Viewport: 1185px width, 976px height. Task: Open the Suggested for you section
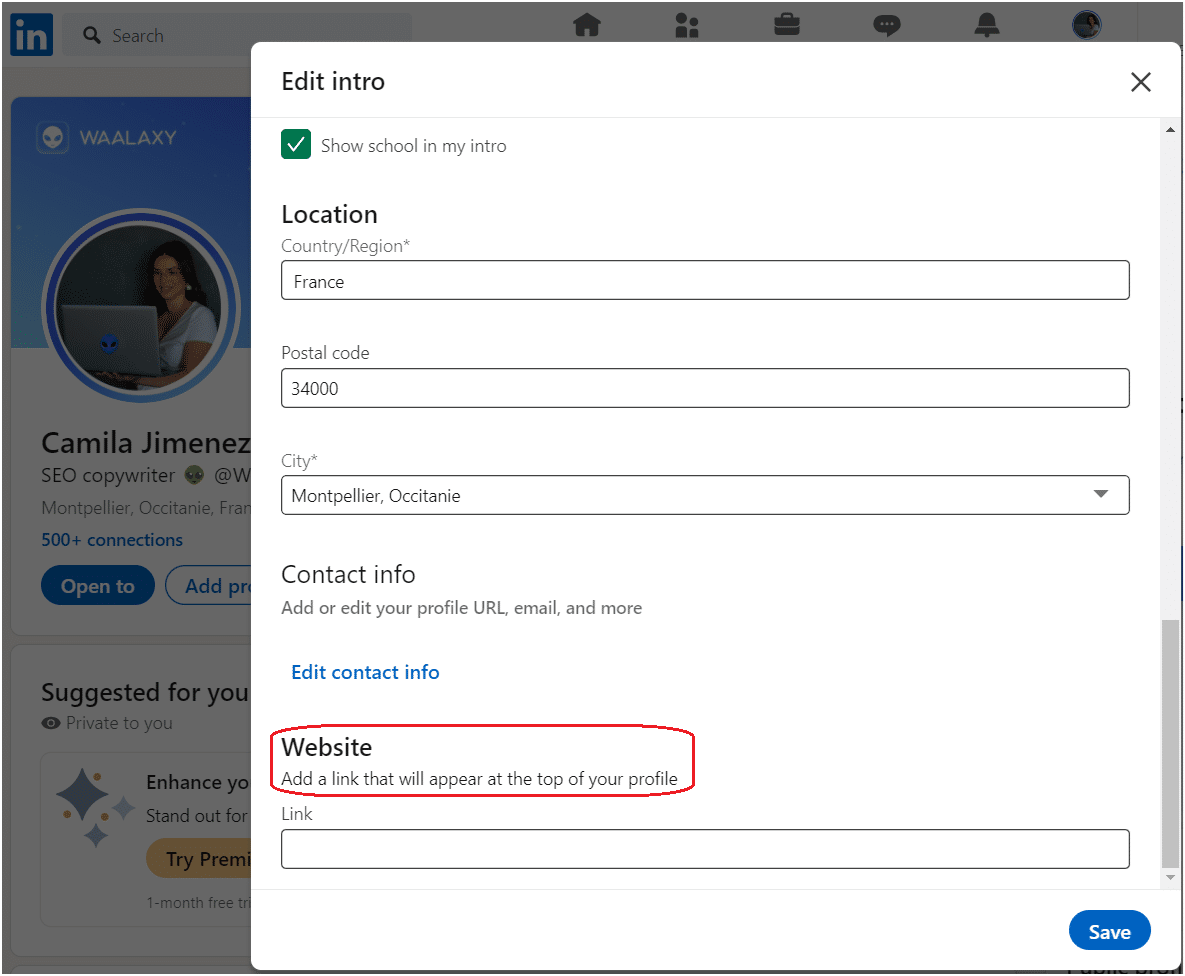(x=145, y=692)
